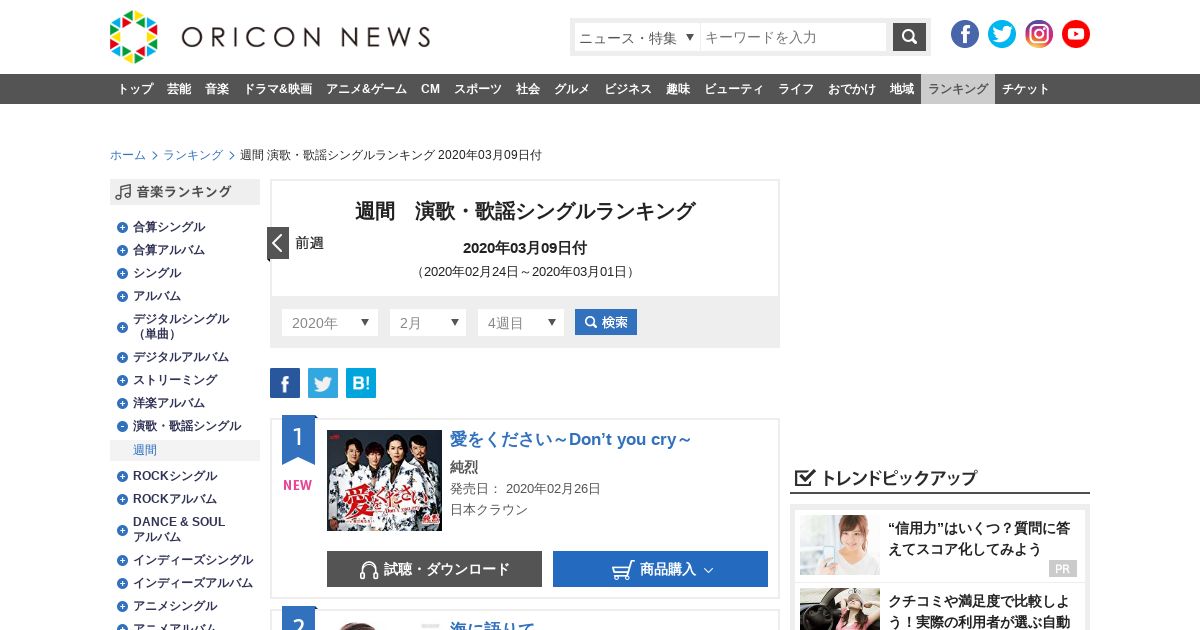The width and height of the screenshot is (1200, 630).
Task: Click the search magnifier button in header
Action: tap(909, 37)
